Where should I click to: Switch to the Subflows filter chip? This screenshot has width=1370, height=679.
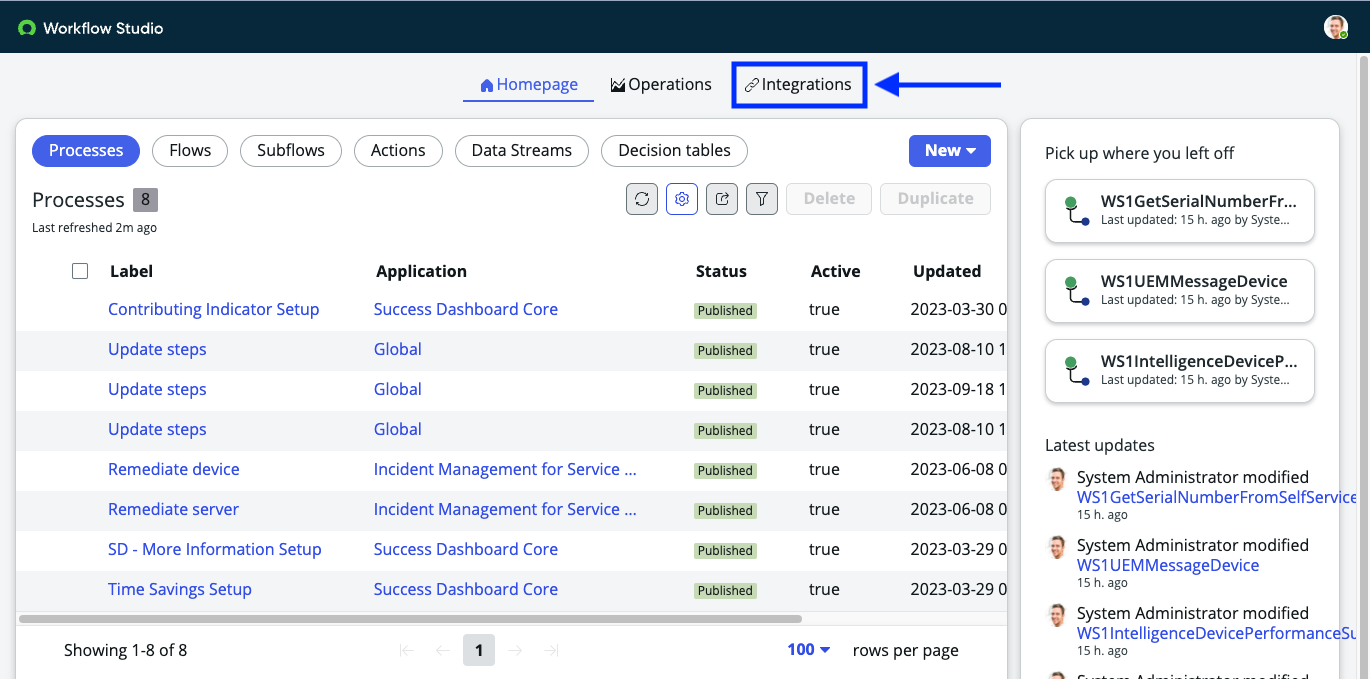pos(290,150)
